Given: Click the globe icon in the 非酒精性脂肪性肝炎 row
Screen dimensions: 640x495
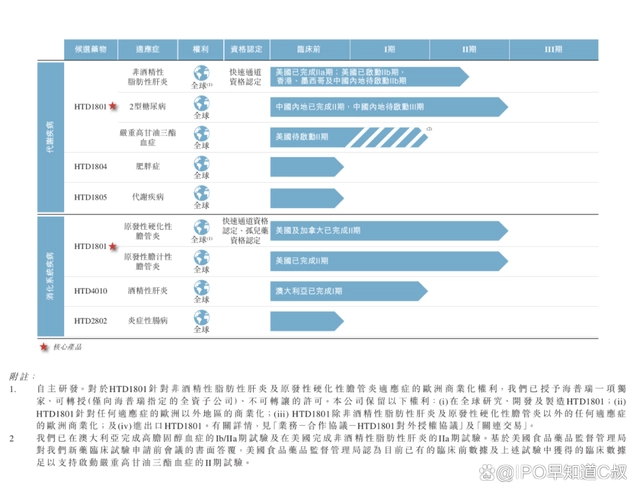Looking at the screenshot, I should 201,73.
